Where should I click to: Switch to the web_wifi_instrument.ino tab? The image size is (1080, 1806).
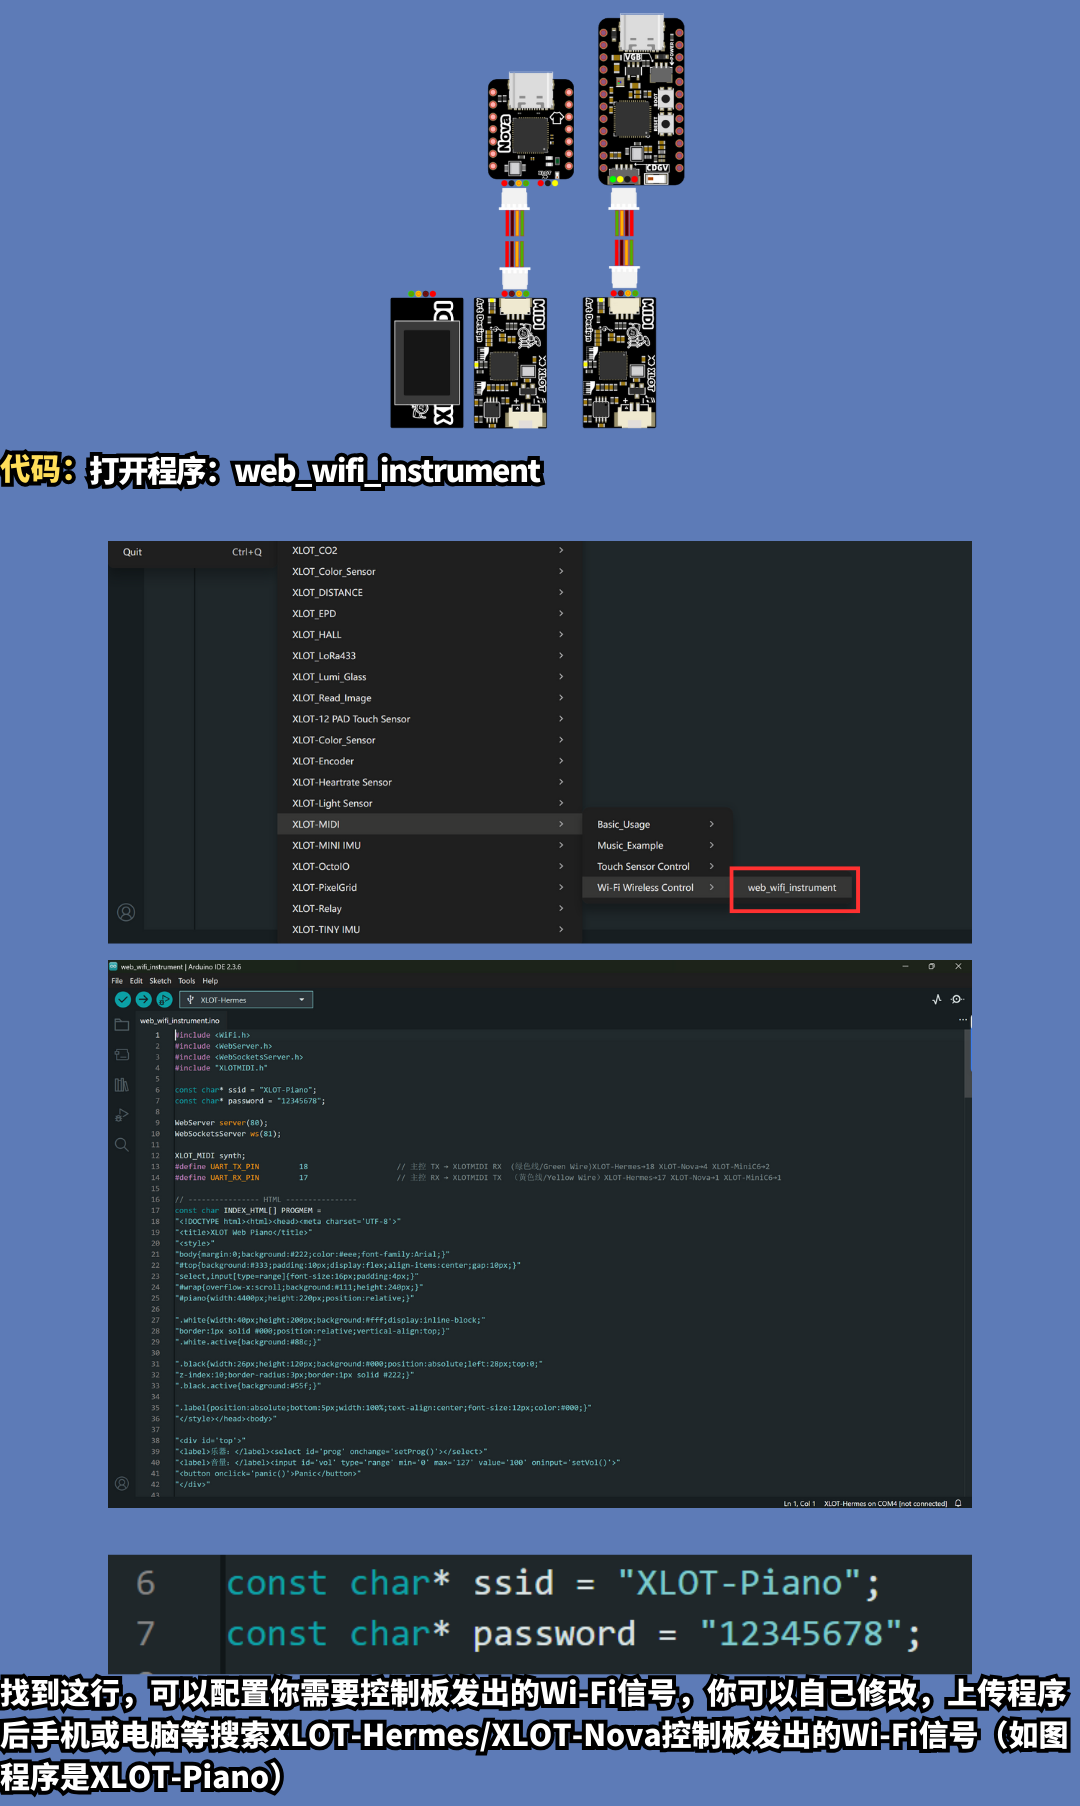coord(180,1021)
